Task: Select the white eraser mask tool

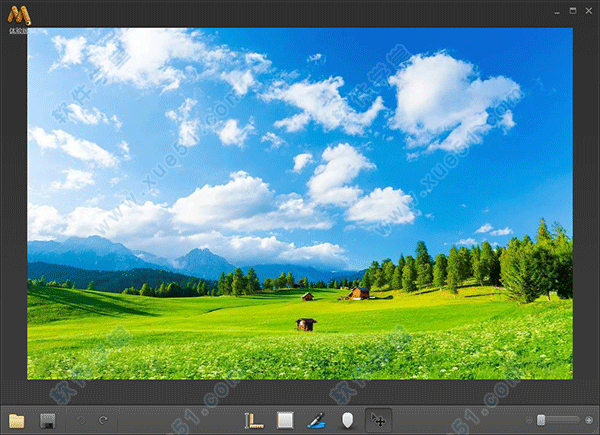Action: [348, 420]
